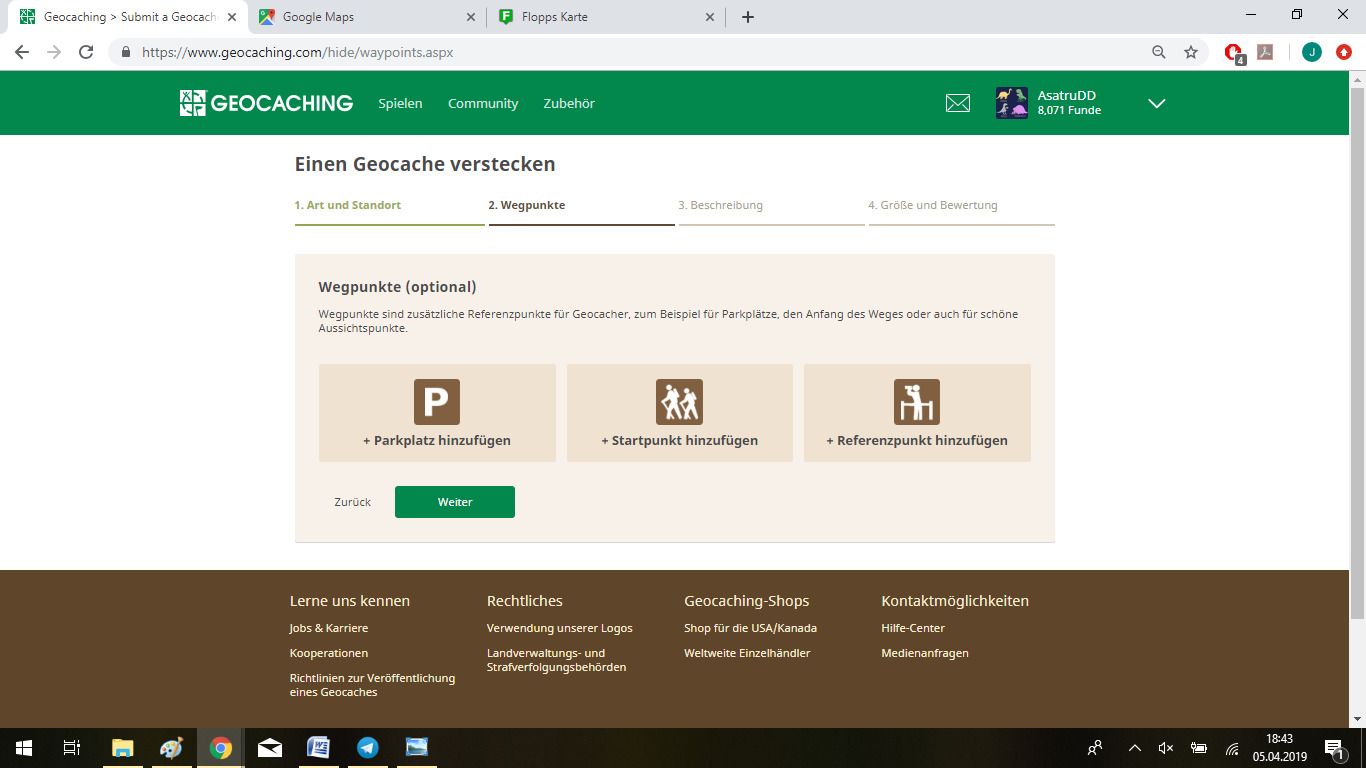The image size is (1366, 768).
Task: Add a trailhead via Startpunkt hinzufügen
Action: [680, 413]
